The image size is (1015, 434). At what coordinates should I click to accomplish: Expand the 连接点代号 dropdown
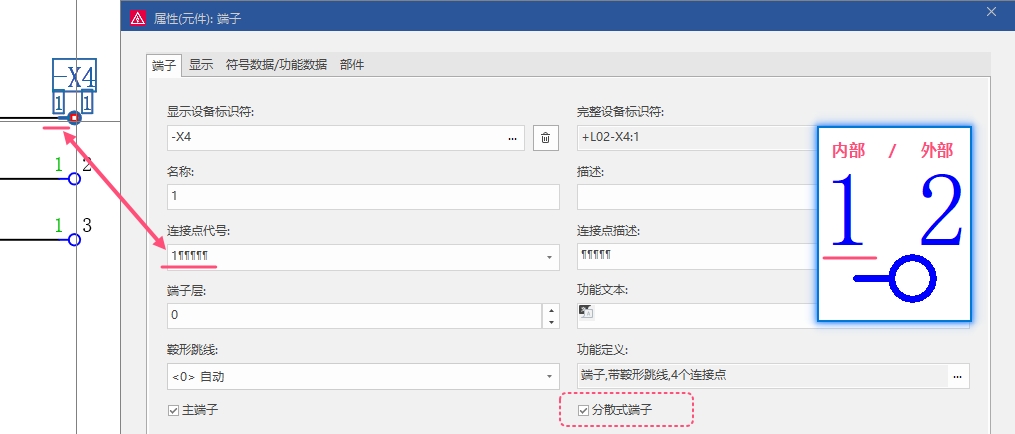tap(549, 258)
